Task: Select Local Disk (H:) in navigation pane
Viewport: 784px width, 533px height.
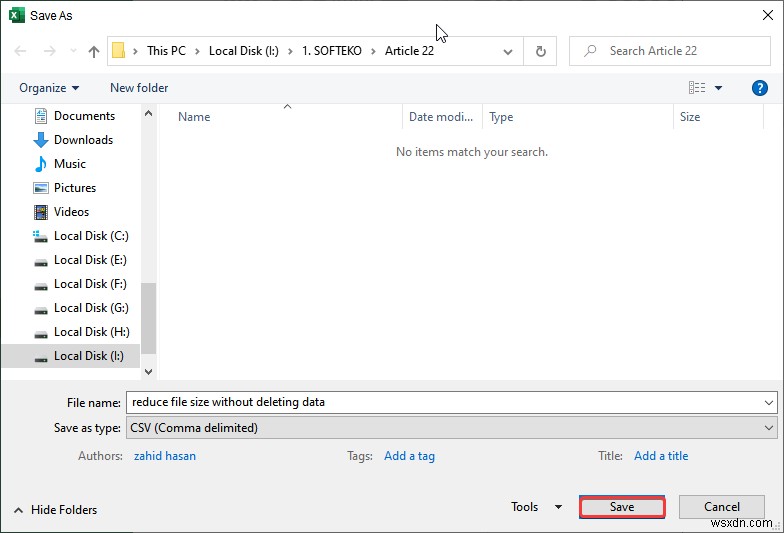Action: [92, 332]
